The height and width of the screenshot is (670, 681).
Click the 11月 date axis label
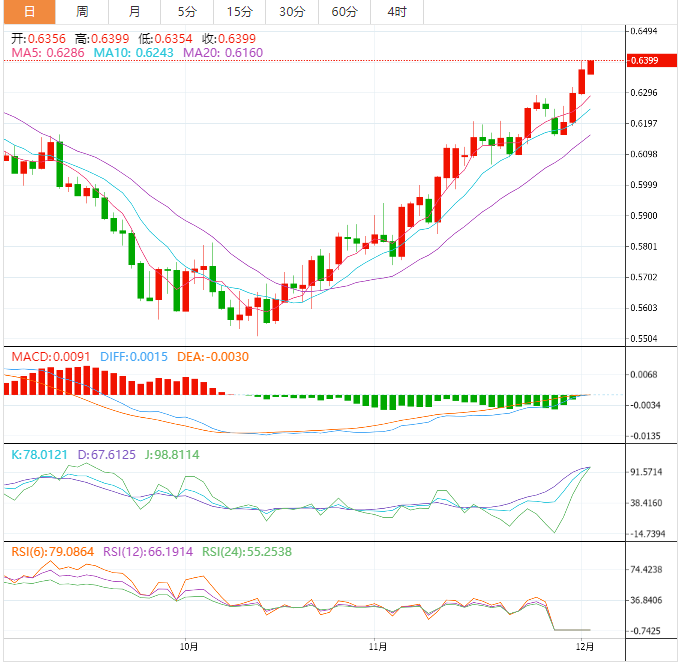click(x=378, y=647)
